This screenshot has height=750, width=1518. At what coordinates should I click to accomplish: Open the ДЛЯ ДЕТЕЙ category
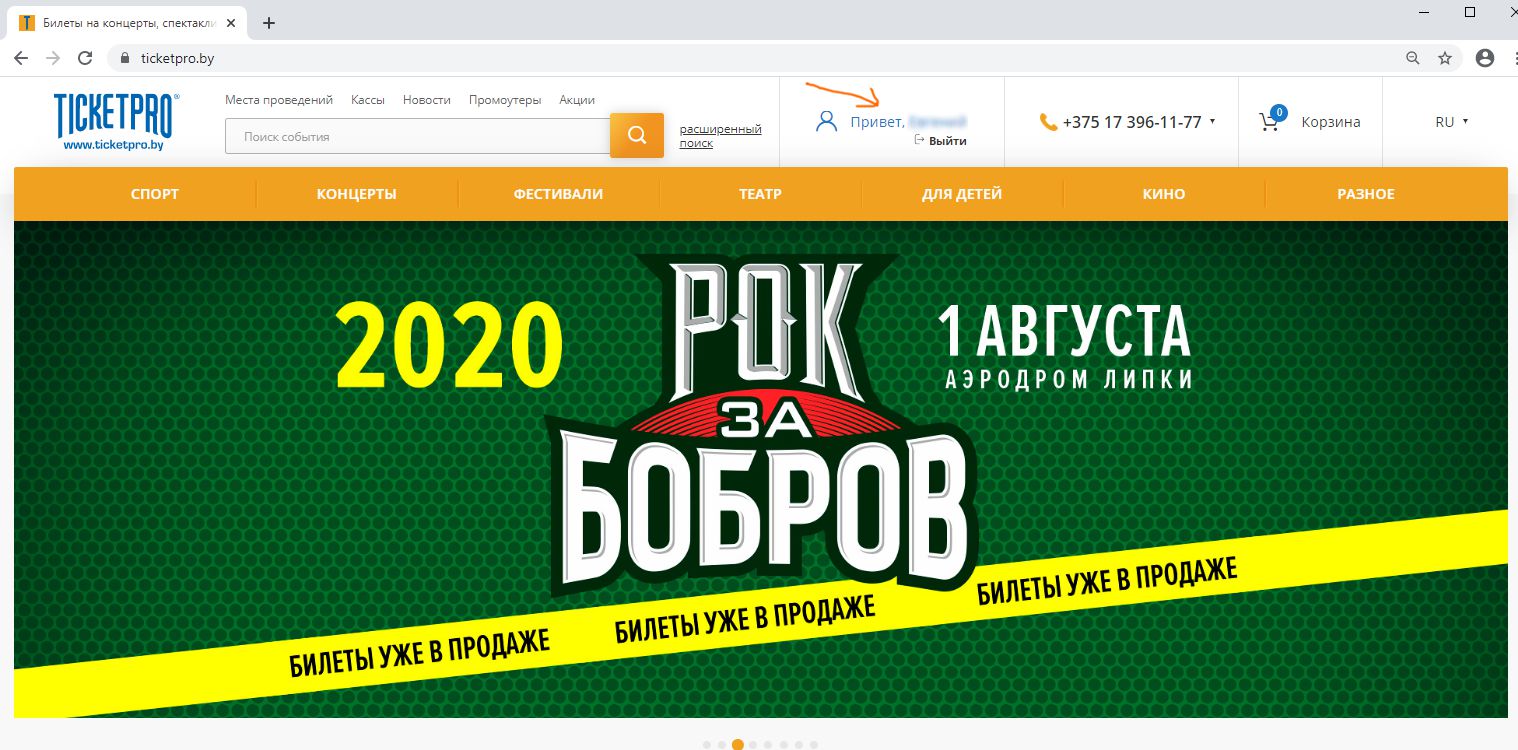[962, 194]
